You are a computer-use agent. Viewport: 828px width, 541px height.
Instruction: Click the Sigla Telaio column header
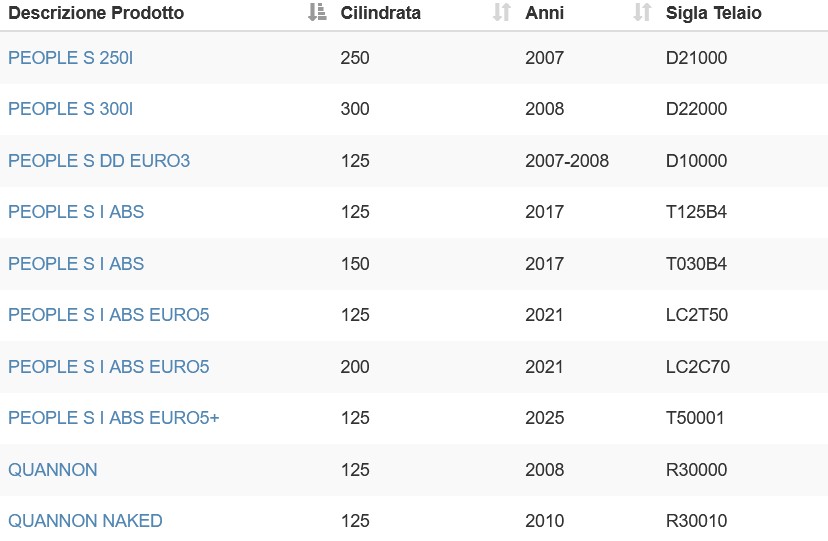(713, 13)
